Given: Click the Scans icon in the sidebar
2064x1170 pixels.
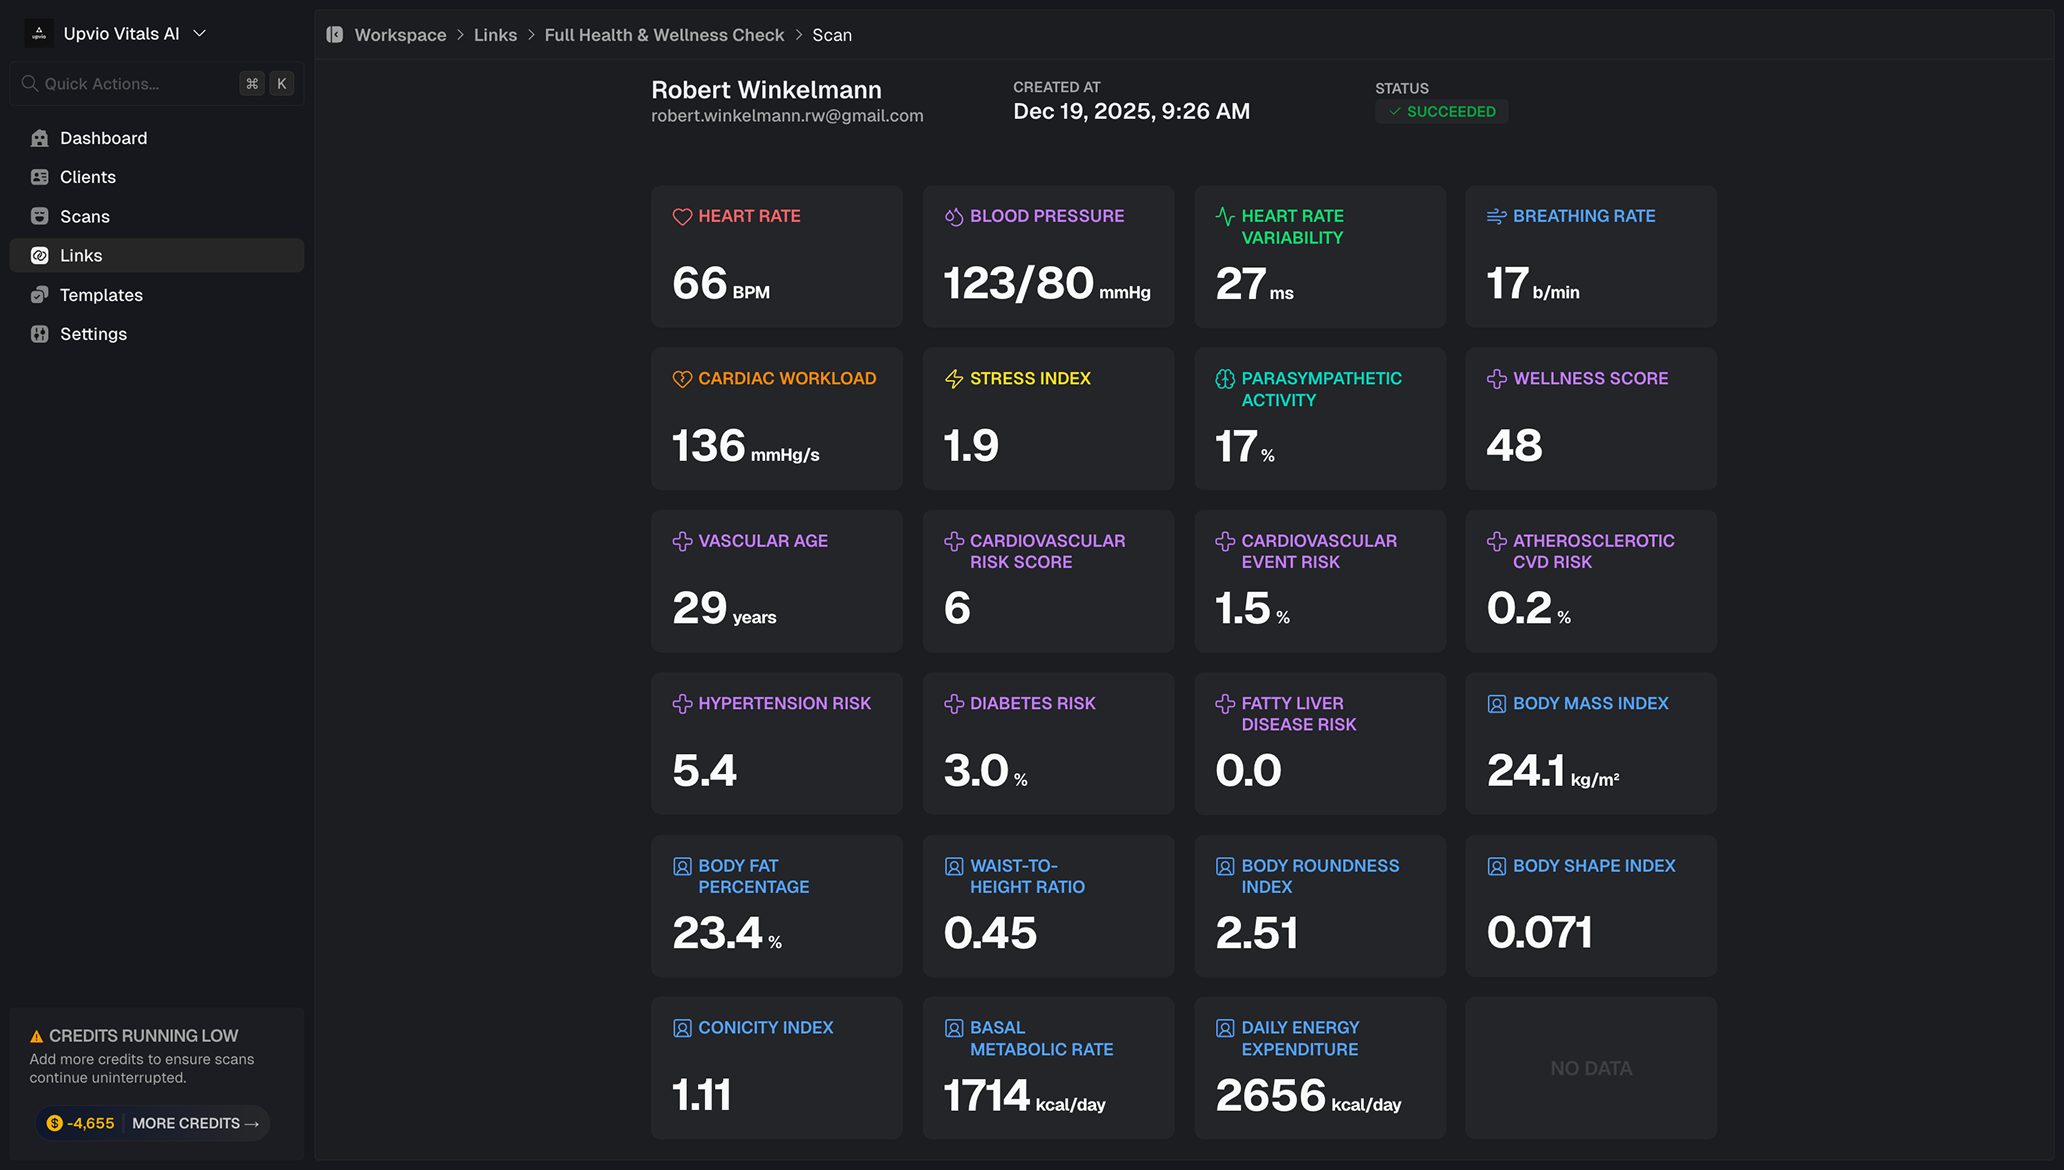Looking at the screenshot, I should [40, 216].
